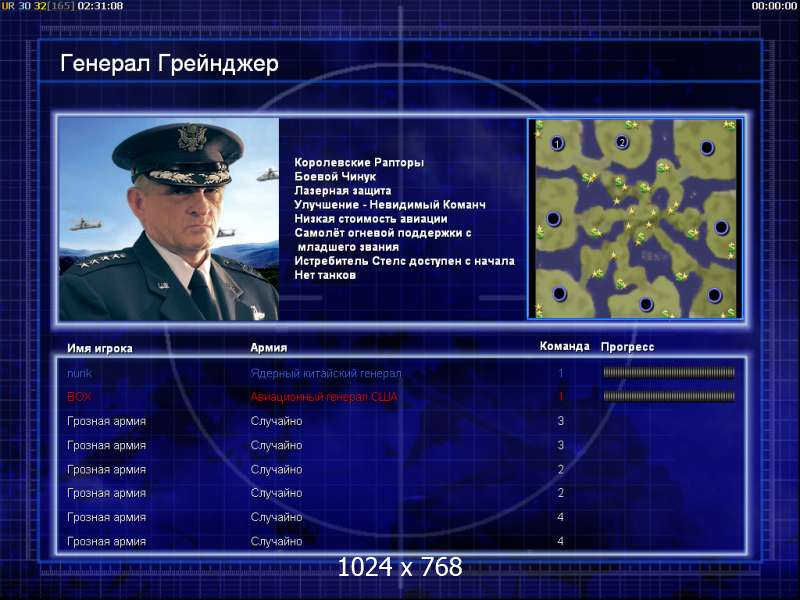Click 'Ядерный китайский генерал' army entry
The image size is (800, 600).
(x=326, y=373)
